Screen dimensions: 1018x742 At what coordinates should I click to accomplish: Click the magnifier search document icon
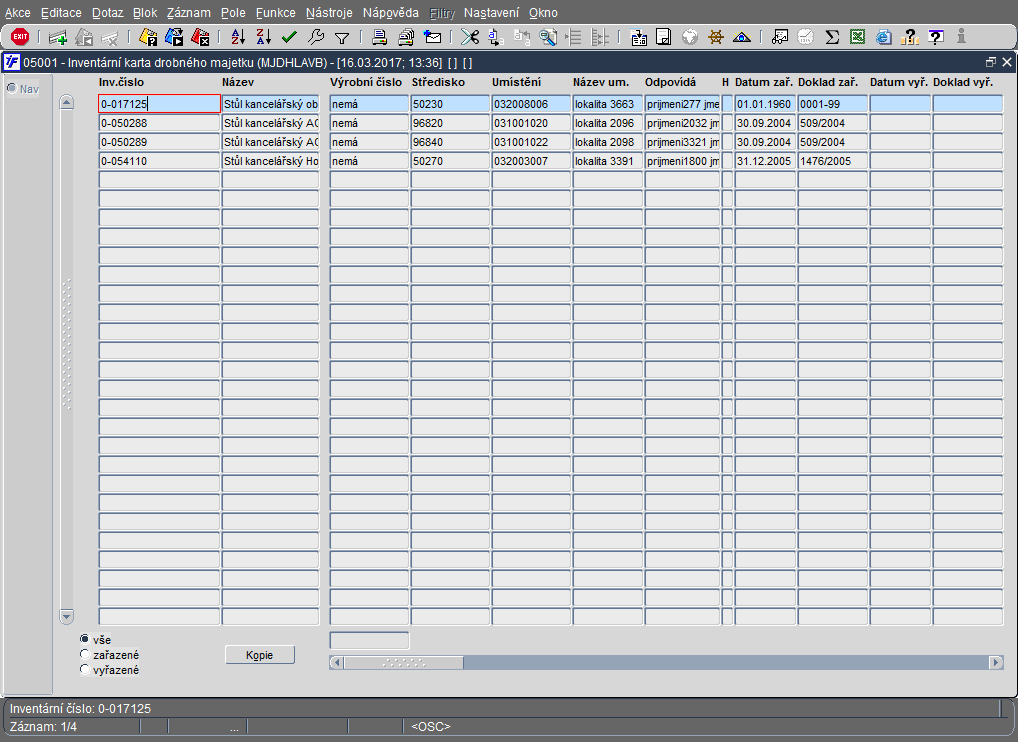(548, 37)
